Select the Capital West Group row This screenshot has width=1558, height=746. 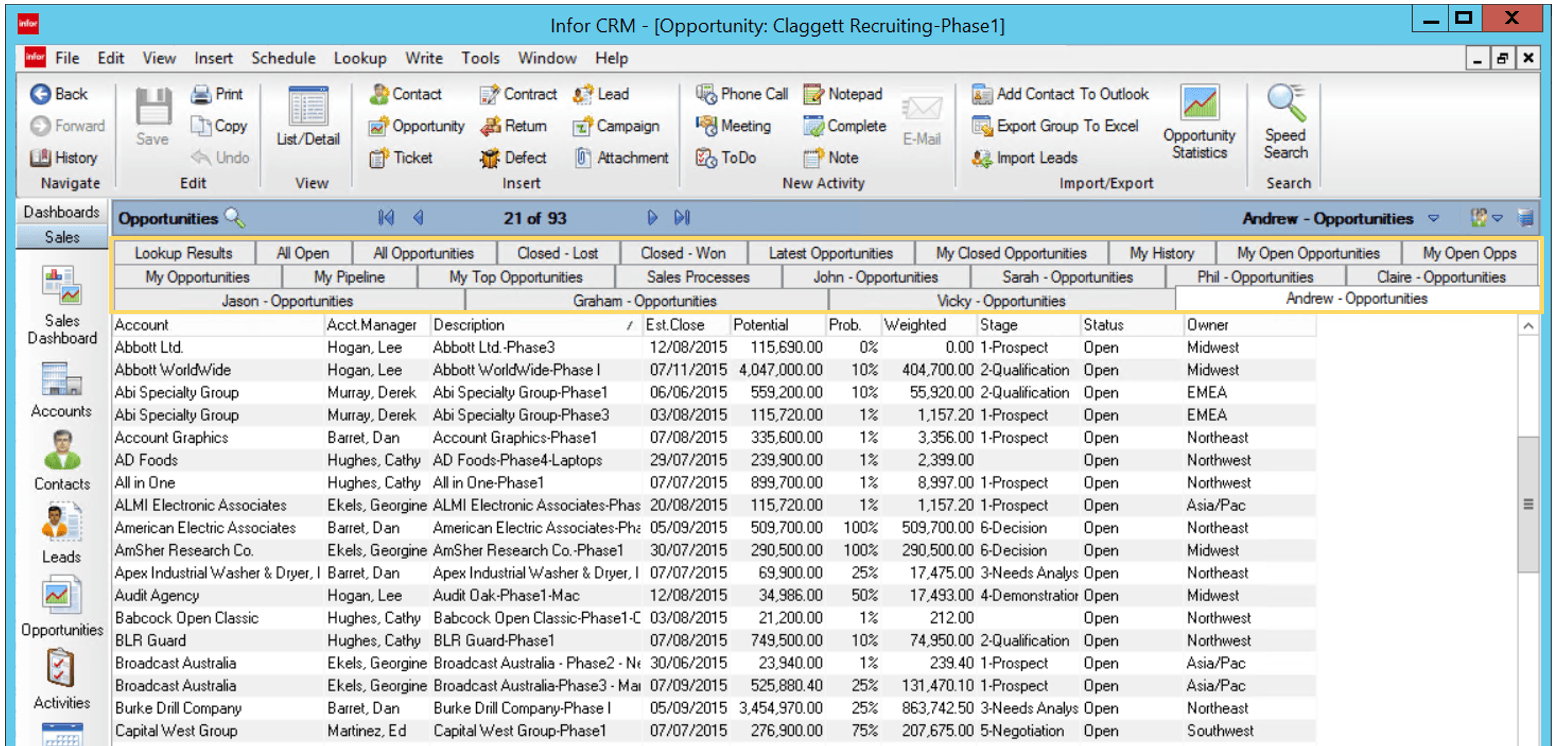(714, 731)
